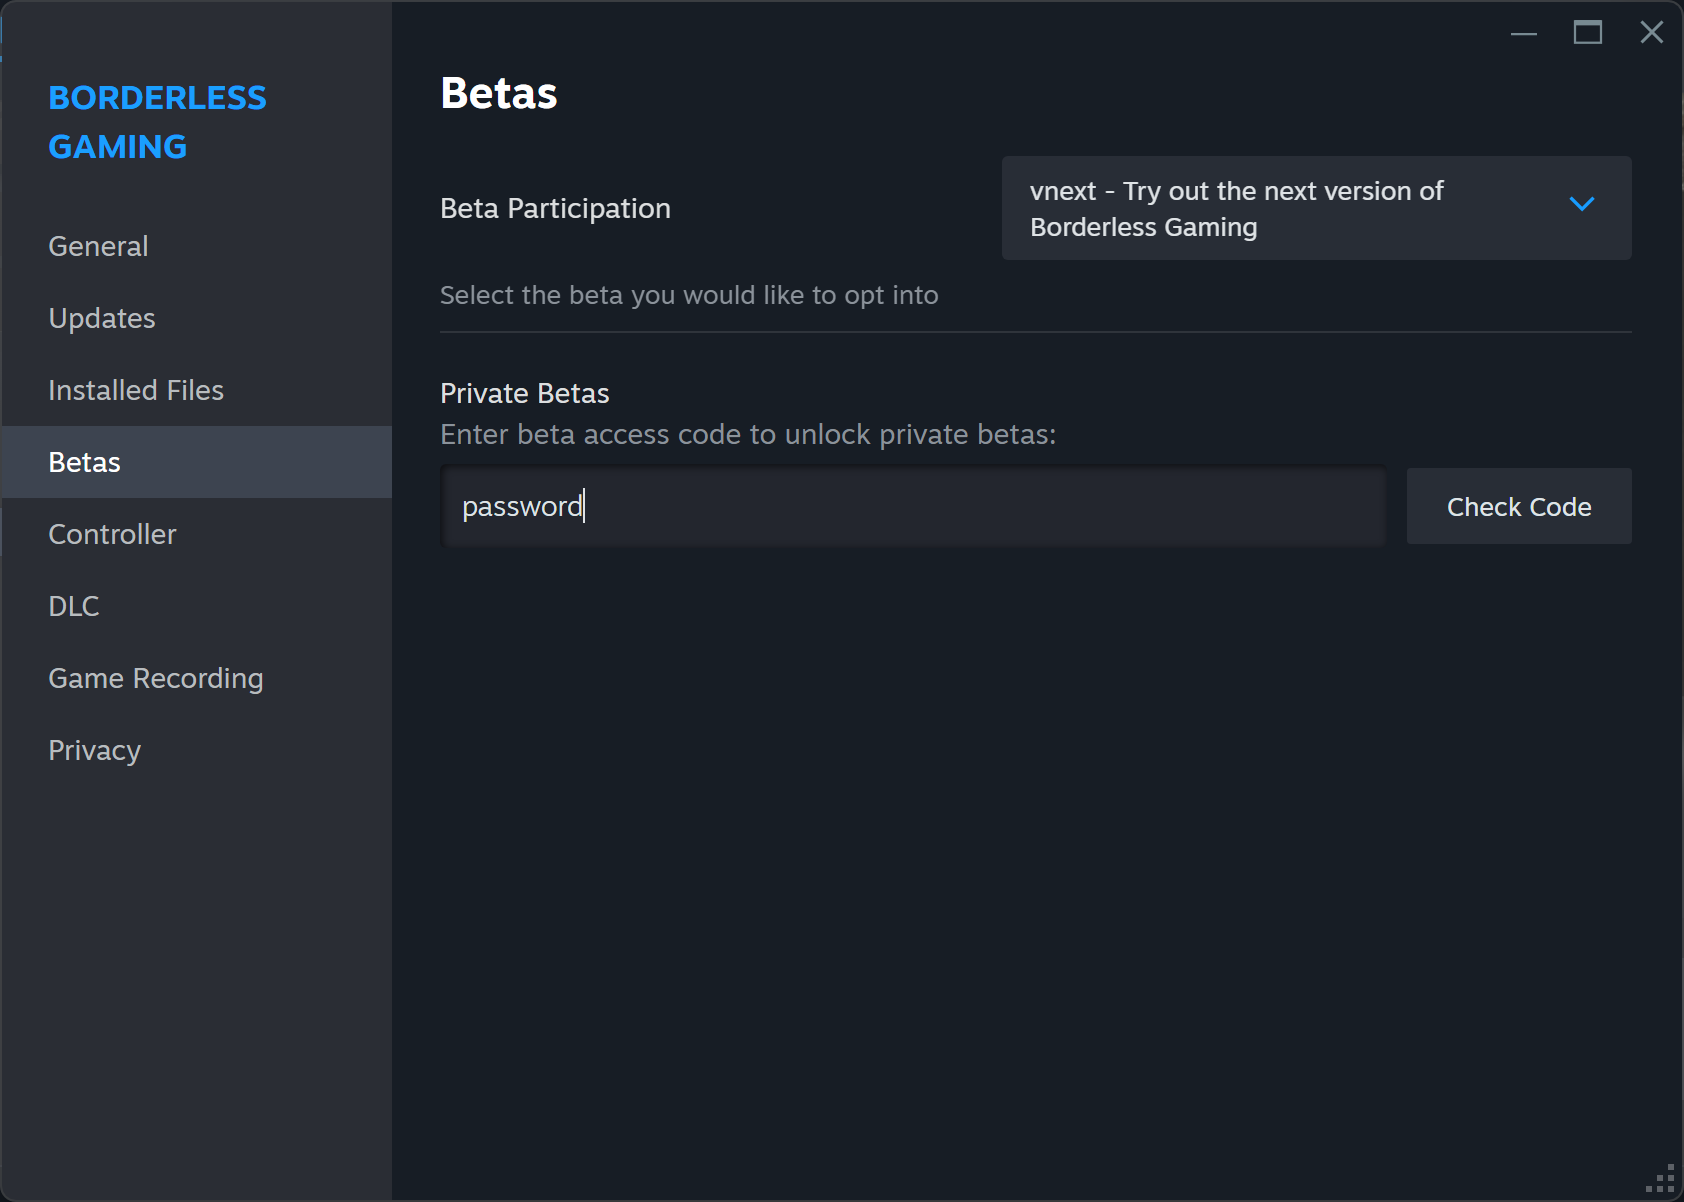Viewport: 1684px width, 1202px height.
Task: Open the Beta Participation dropdown
Action: (1316, 208)
